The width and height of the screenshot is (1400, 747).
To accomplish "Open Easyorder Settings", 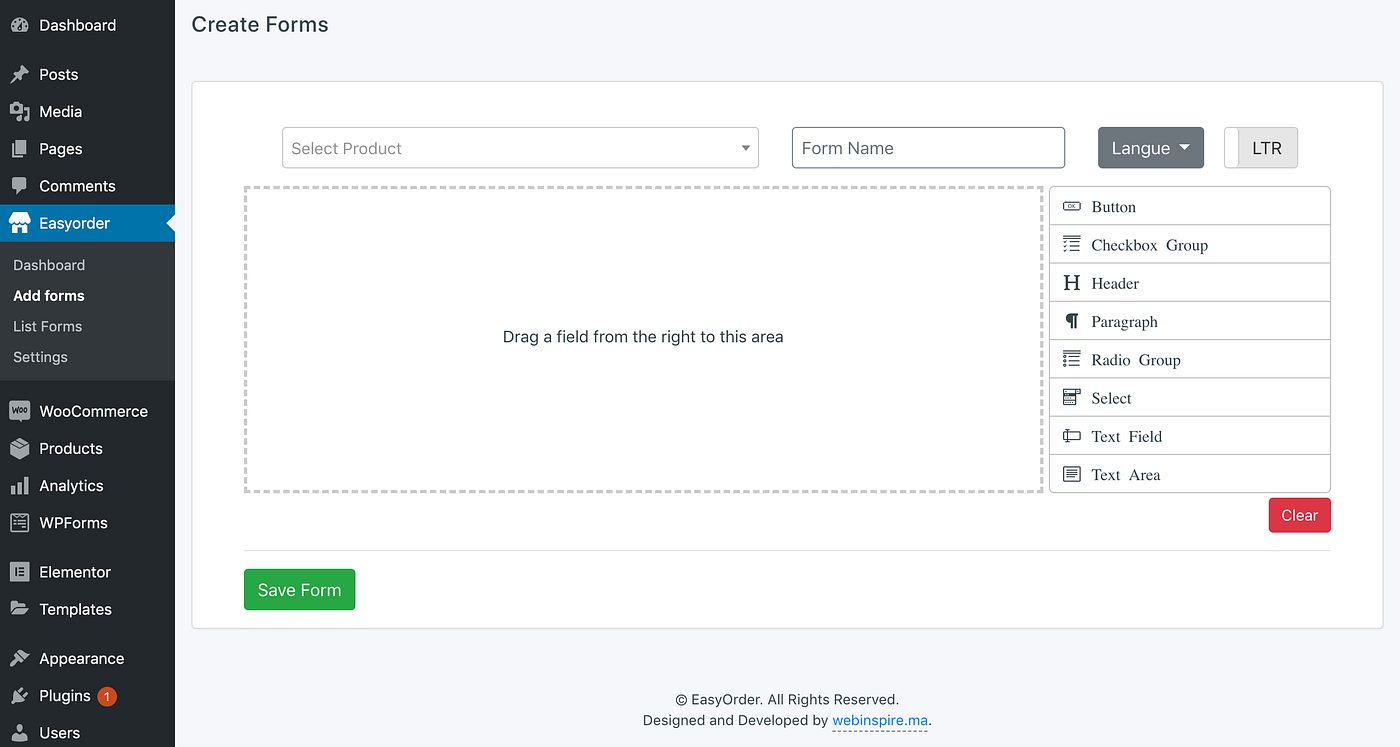I will click(40, 357).
